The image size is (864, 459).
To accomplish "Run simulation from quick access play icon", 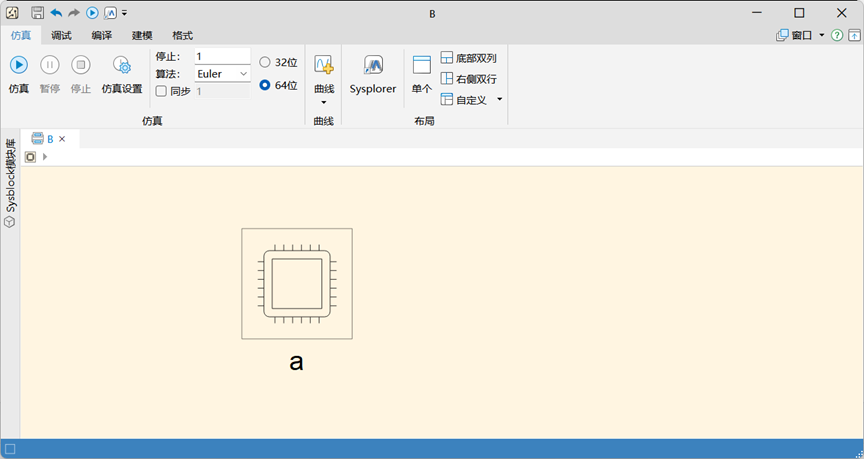I will [93, 13].
